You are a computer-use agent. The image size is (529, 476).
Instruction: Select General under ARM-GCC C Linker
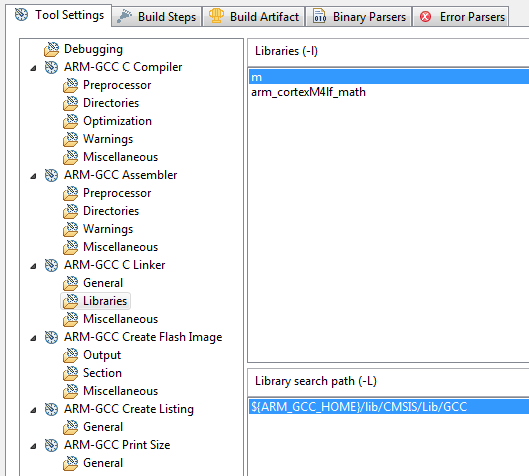pos(103,283)
